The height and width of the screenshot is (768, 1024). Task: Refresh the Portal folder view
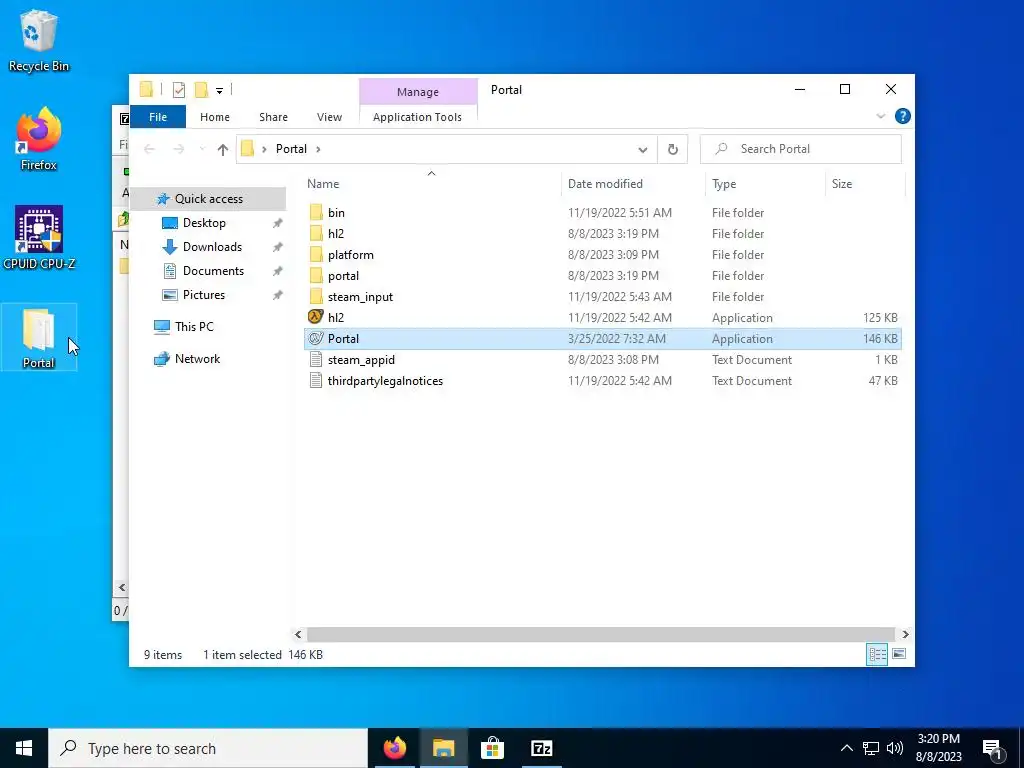tap(673, 149)
